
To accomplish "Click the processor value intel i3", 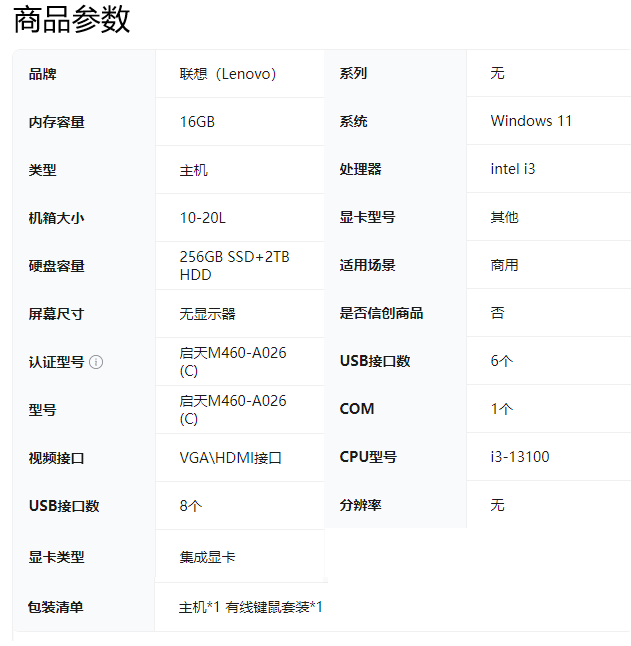I will [513, 169].
